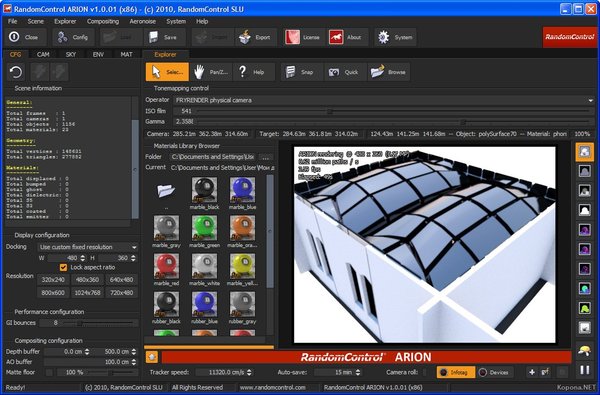Click the reset circular arrow icon
The image size is (600, 395).
coord(16,72)
